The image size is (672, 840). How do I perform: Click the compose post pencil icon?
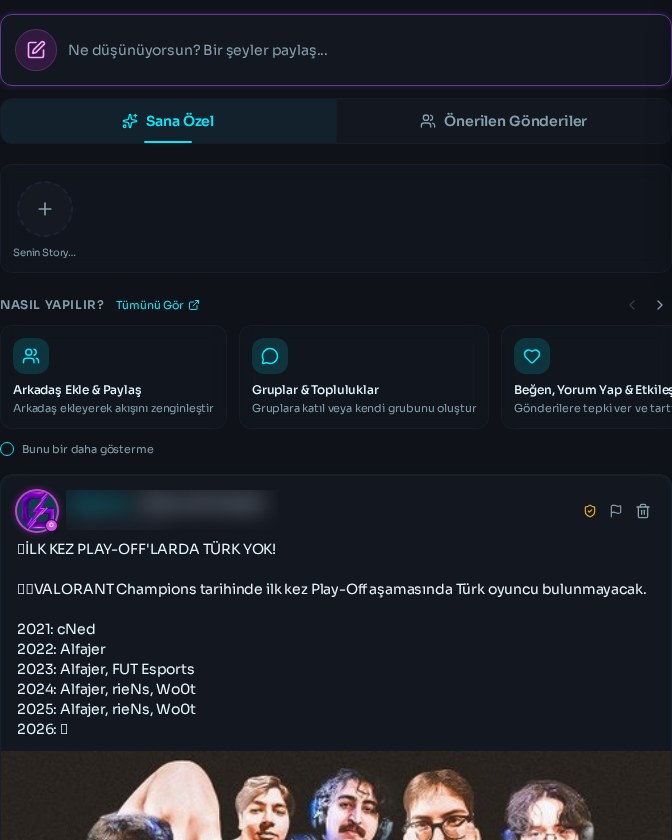[36, 50]
